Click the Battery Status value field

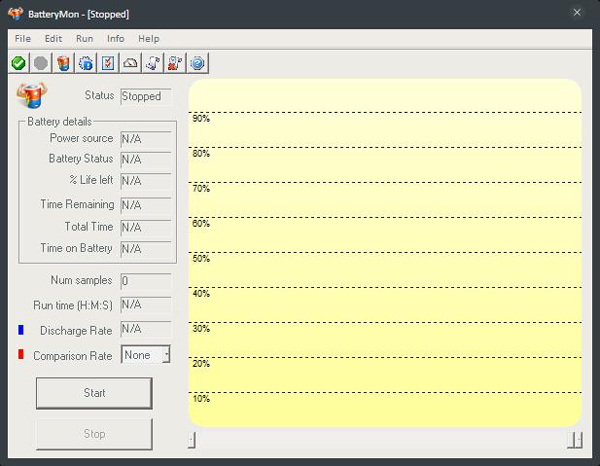[x=146, y=160]
